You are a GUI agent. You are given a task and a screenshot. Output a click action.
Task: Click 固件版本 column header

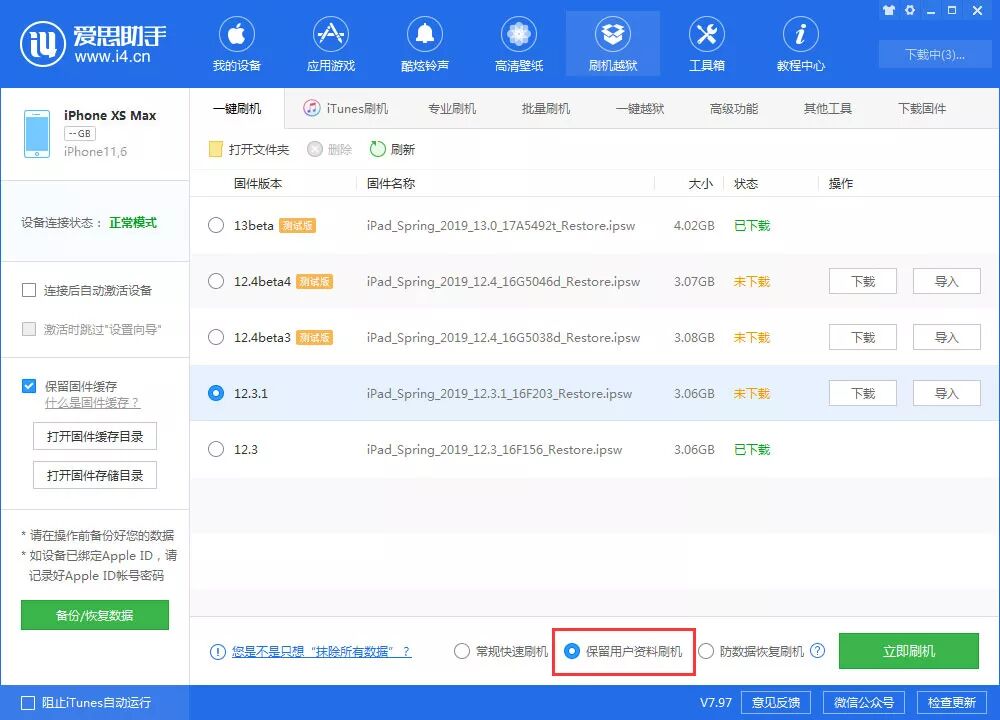pyautogui.click(x=258, y=184)
